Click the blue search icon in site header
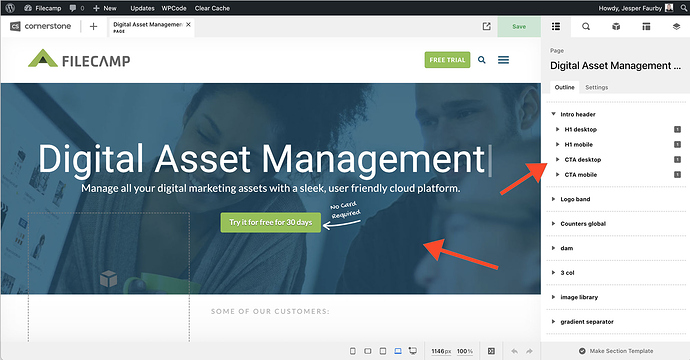Viewport: 690px width, 360px height. pos(482,60)
